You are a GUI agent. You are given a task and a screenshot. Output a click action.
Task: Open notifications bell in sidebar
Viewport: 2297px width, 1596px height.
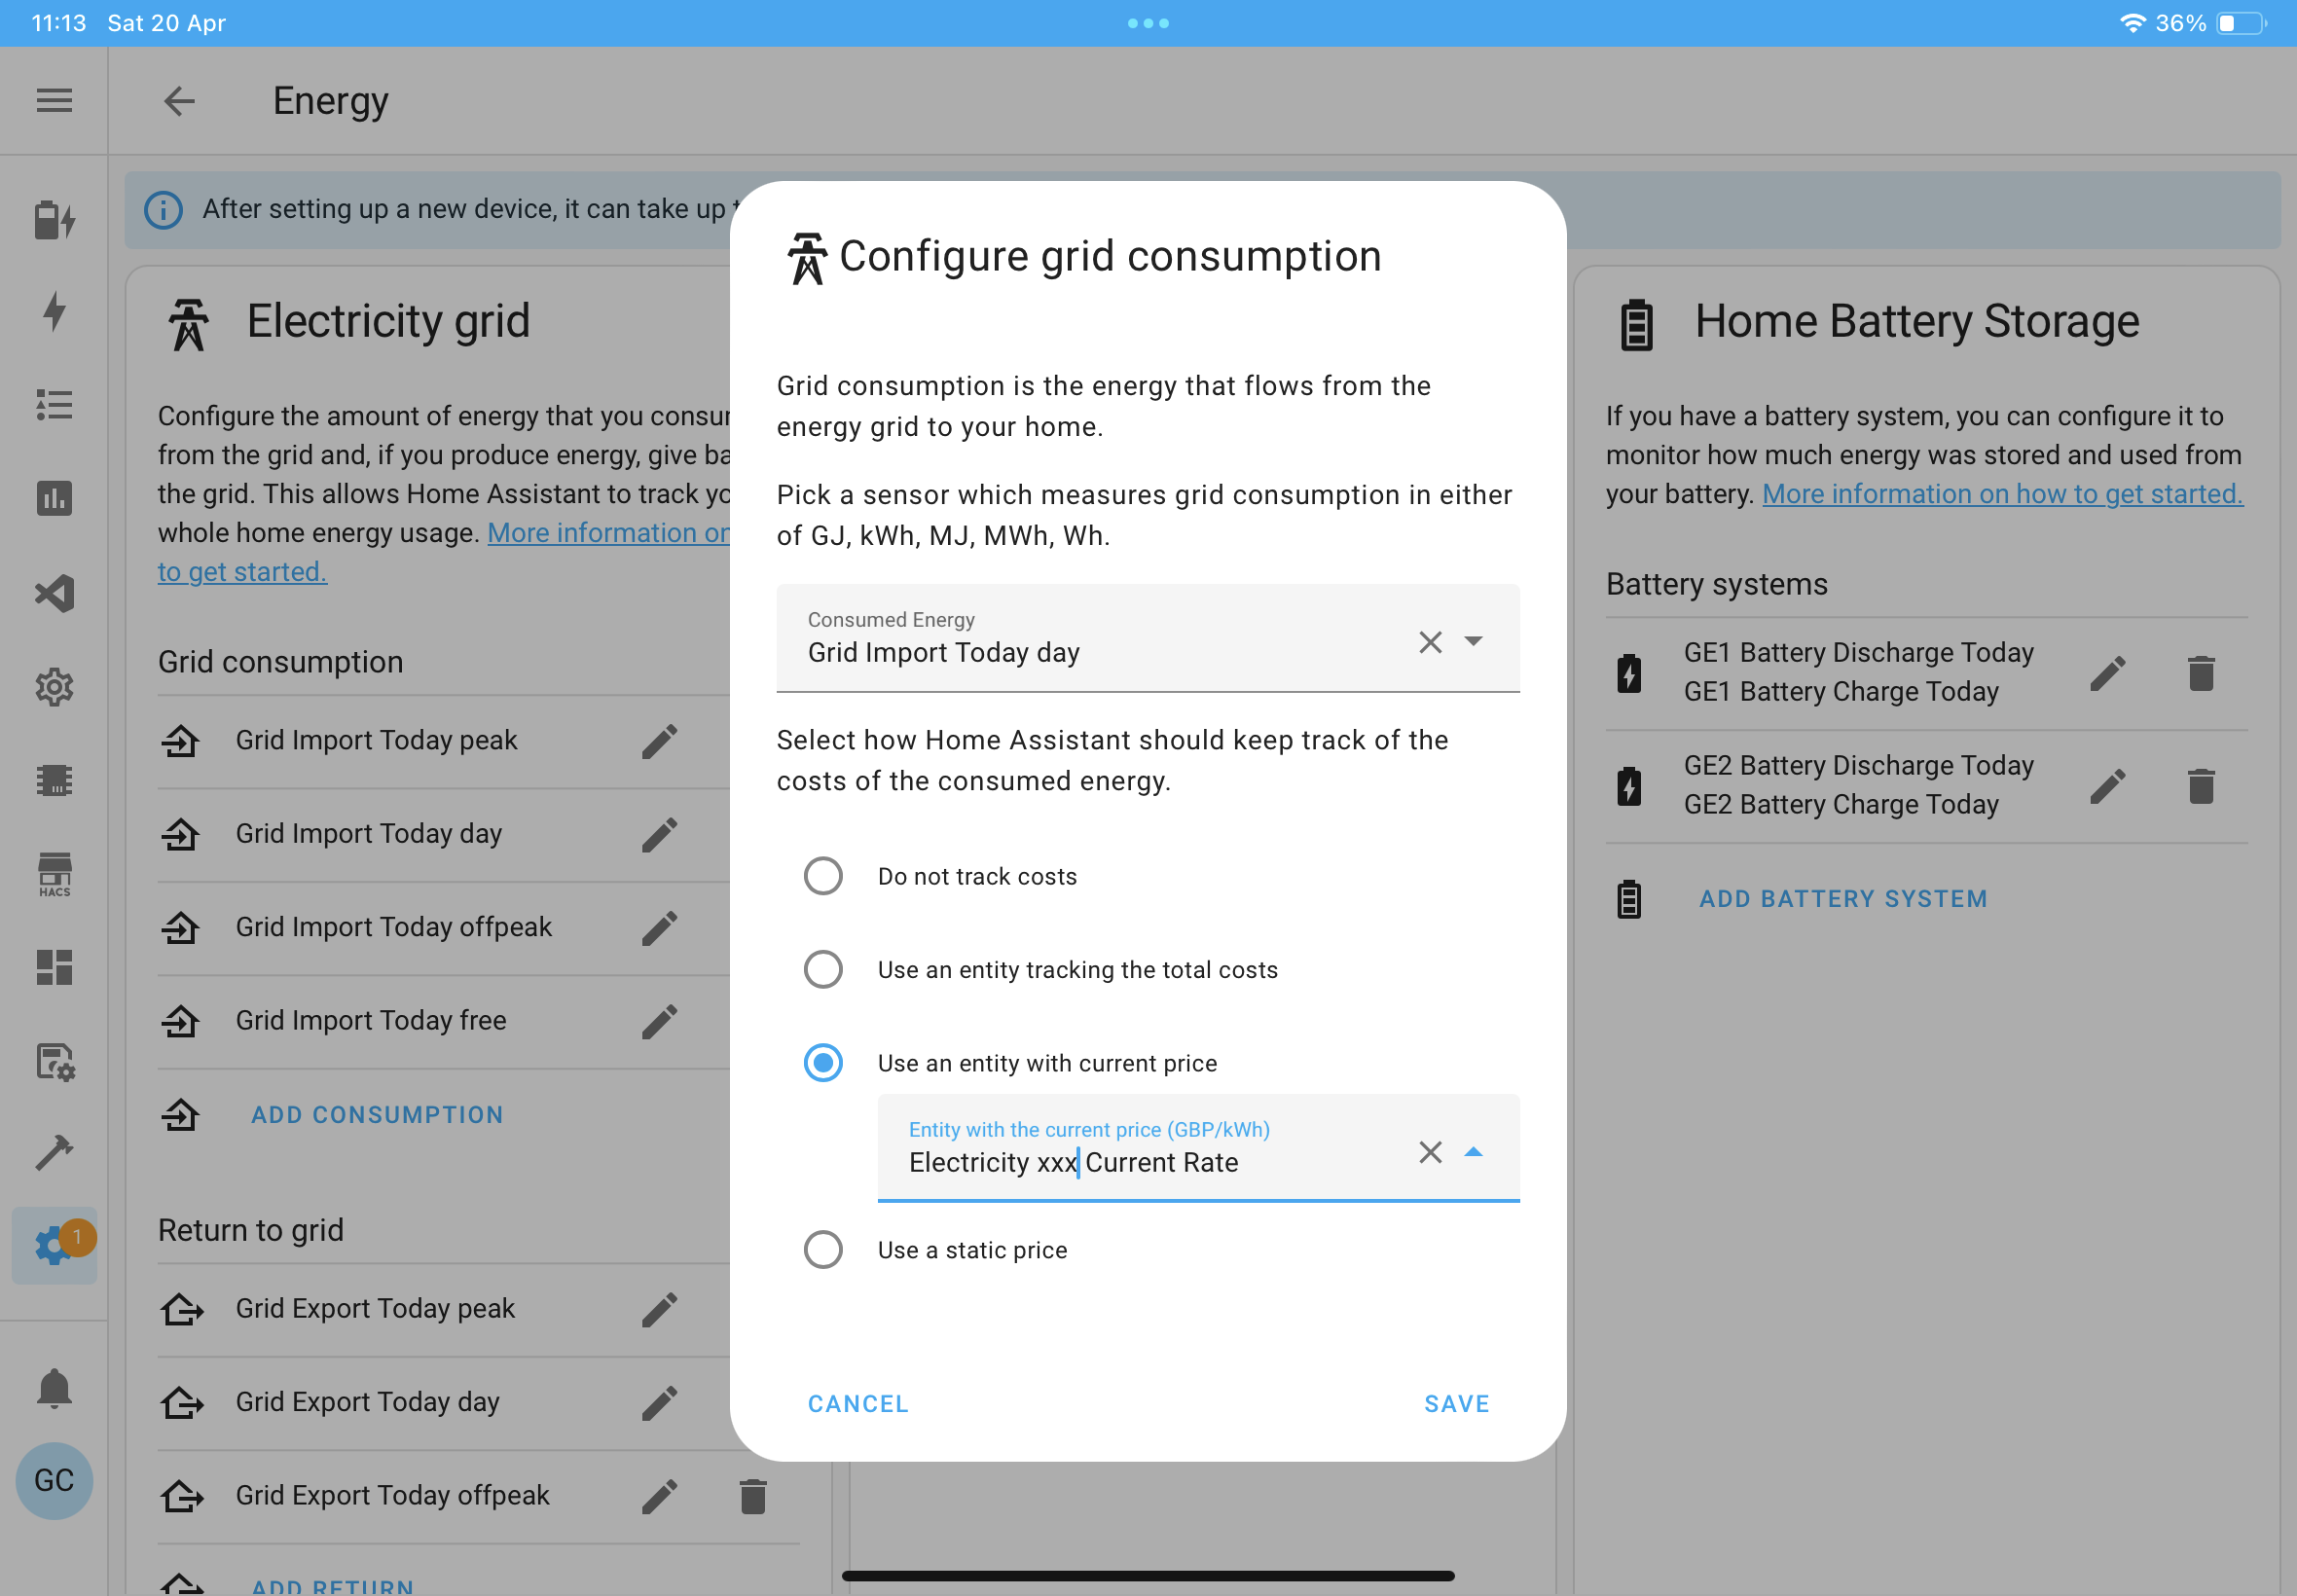54,1388
